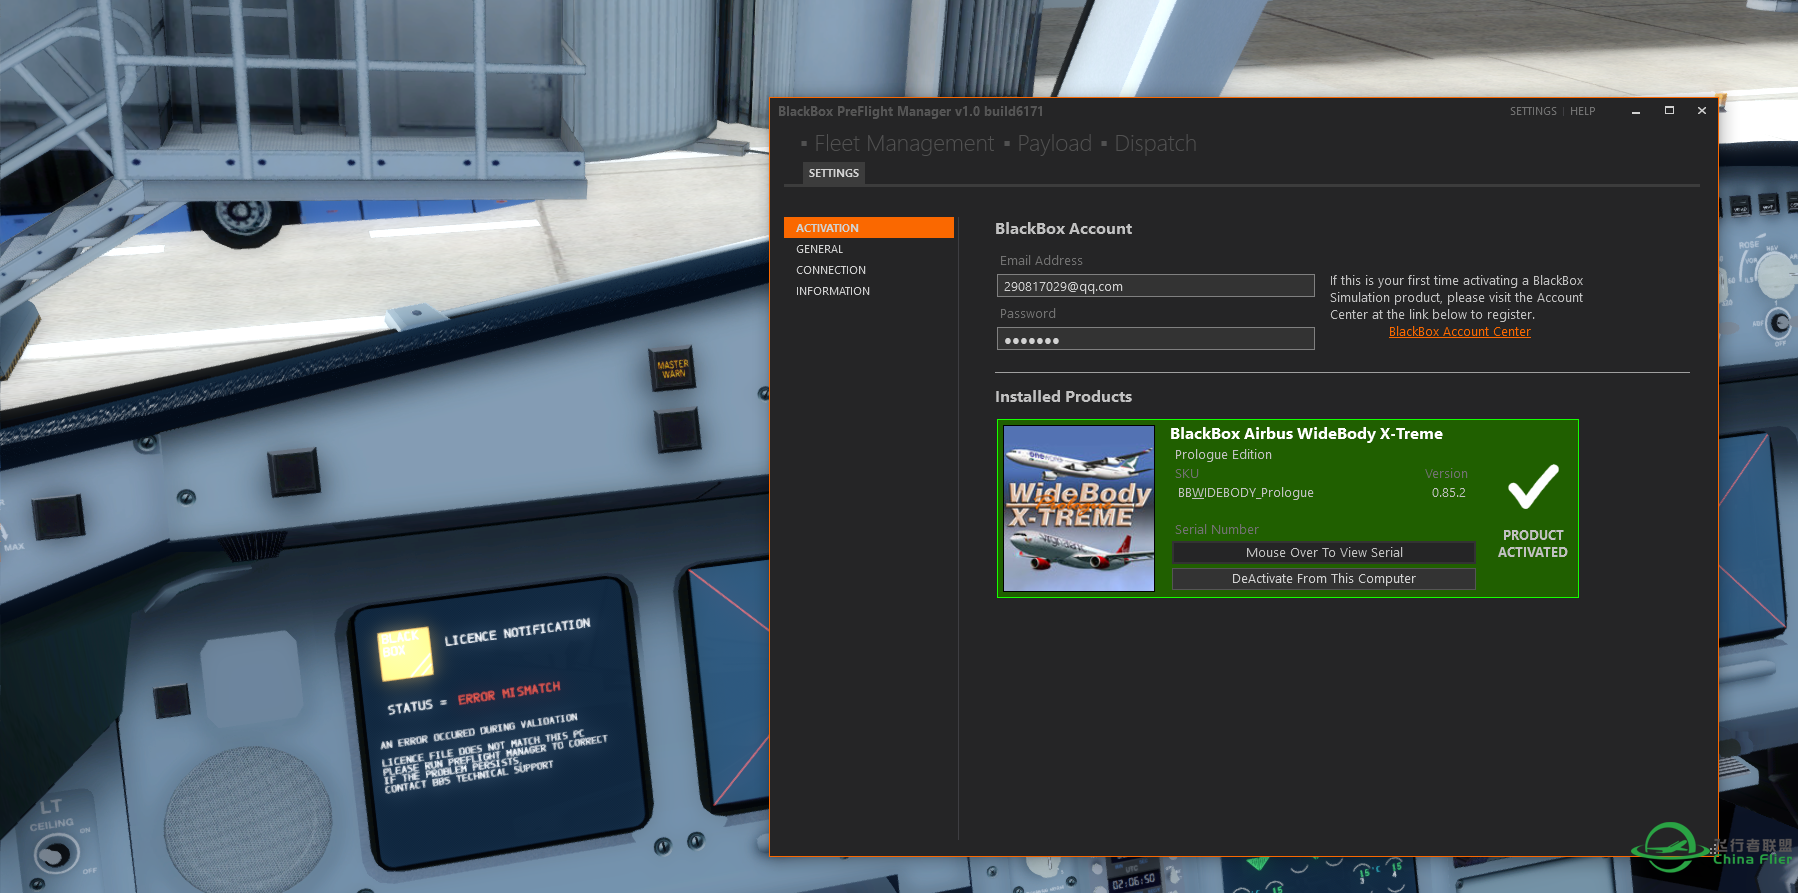Click the WideBody X-Treme product thumbnail
Screen dimensions: 1798x893
click(x=1078, y=508)
